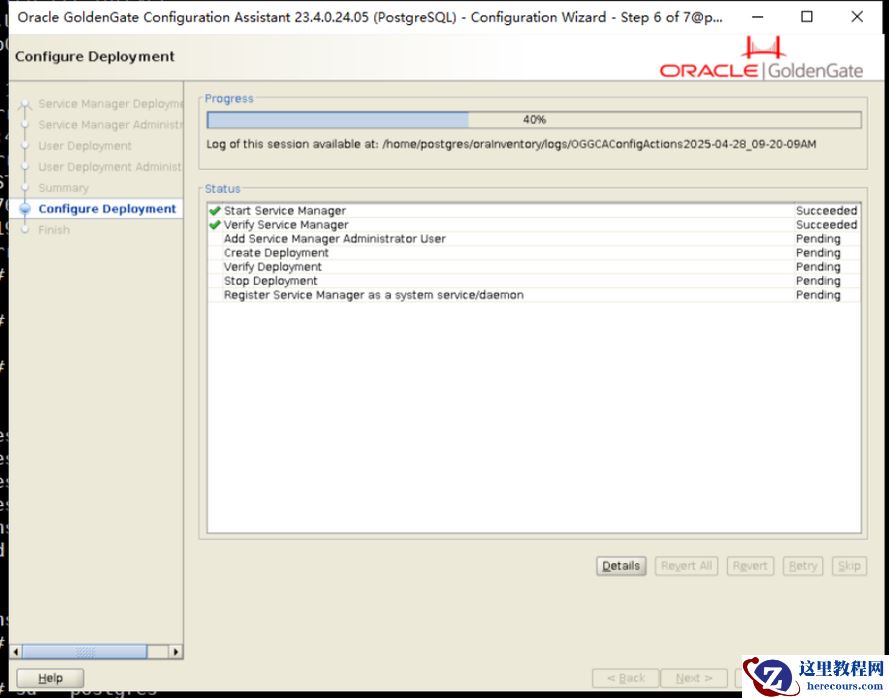Select the Verify Deployment row
Image resolution: width=889 pixels, height=698 pixels.
click(x=534, y=267)
